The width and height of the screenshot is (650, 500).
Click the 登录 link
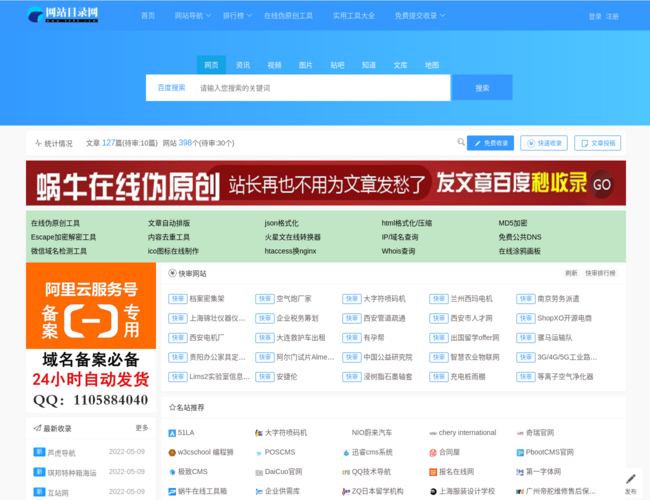coord(595,17)
